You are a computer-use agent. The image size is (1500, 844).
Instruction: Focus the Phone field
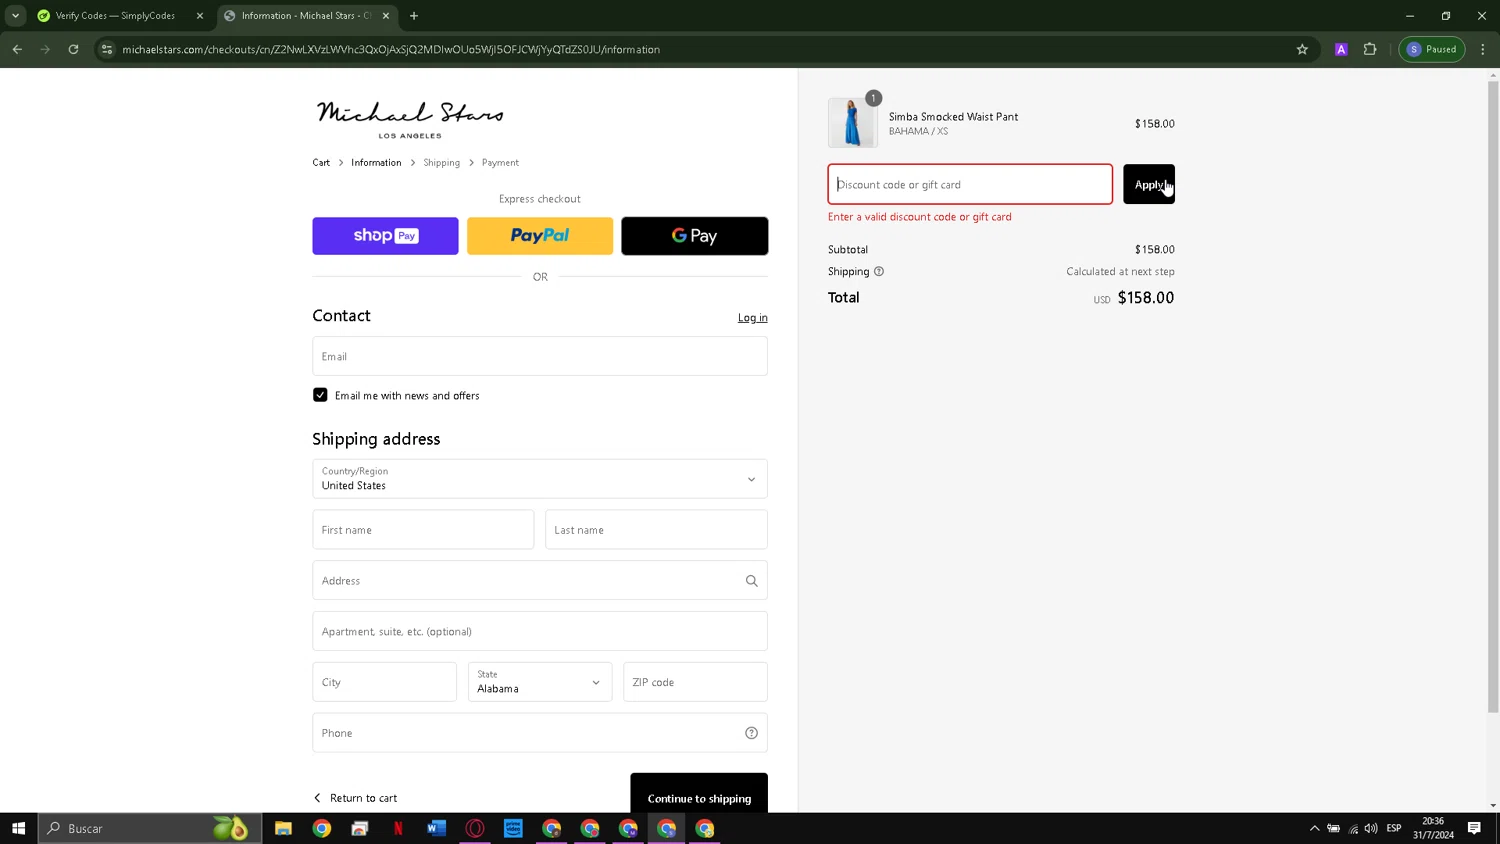pos(540,733)
